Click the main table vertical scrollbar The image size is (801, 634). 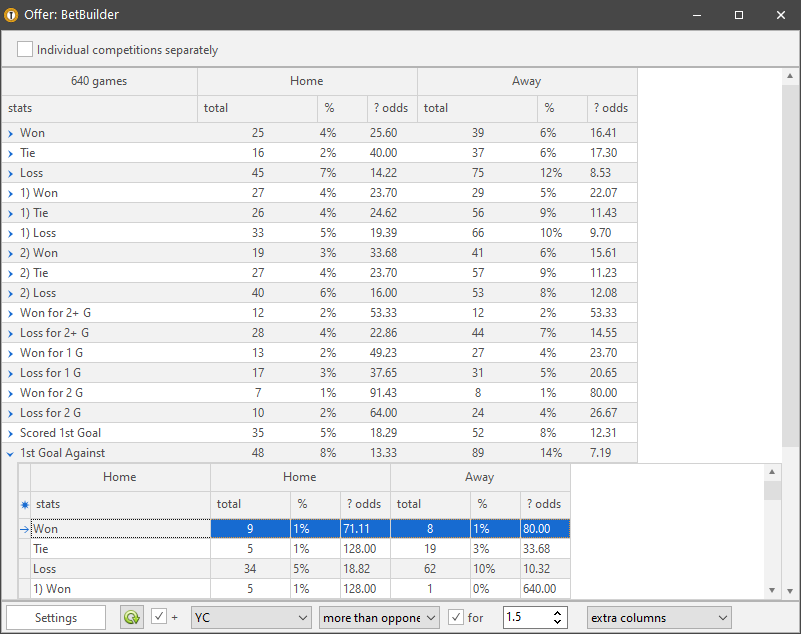click(x=791, y=250)
